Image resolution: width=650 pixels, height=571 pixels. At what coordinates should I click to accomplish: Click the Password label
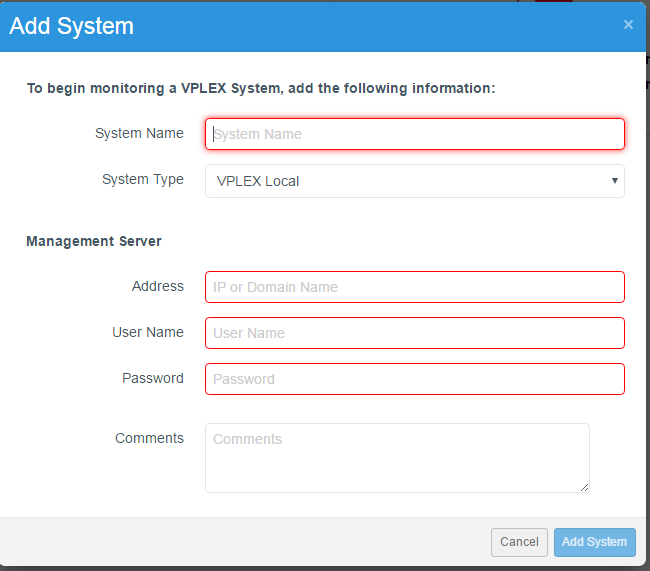[153, 378]
